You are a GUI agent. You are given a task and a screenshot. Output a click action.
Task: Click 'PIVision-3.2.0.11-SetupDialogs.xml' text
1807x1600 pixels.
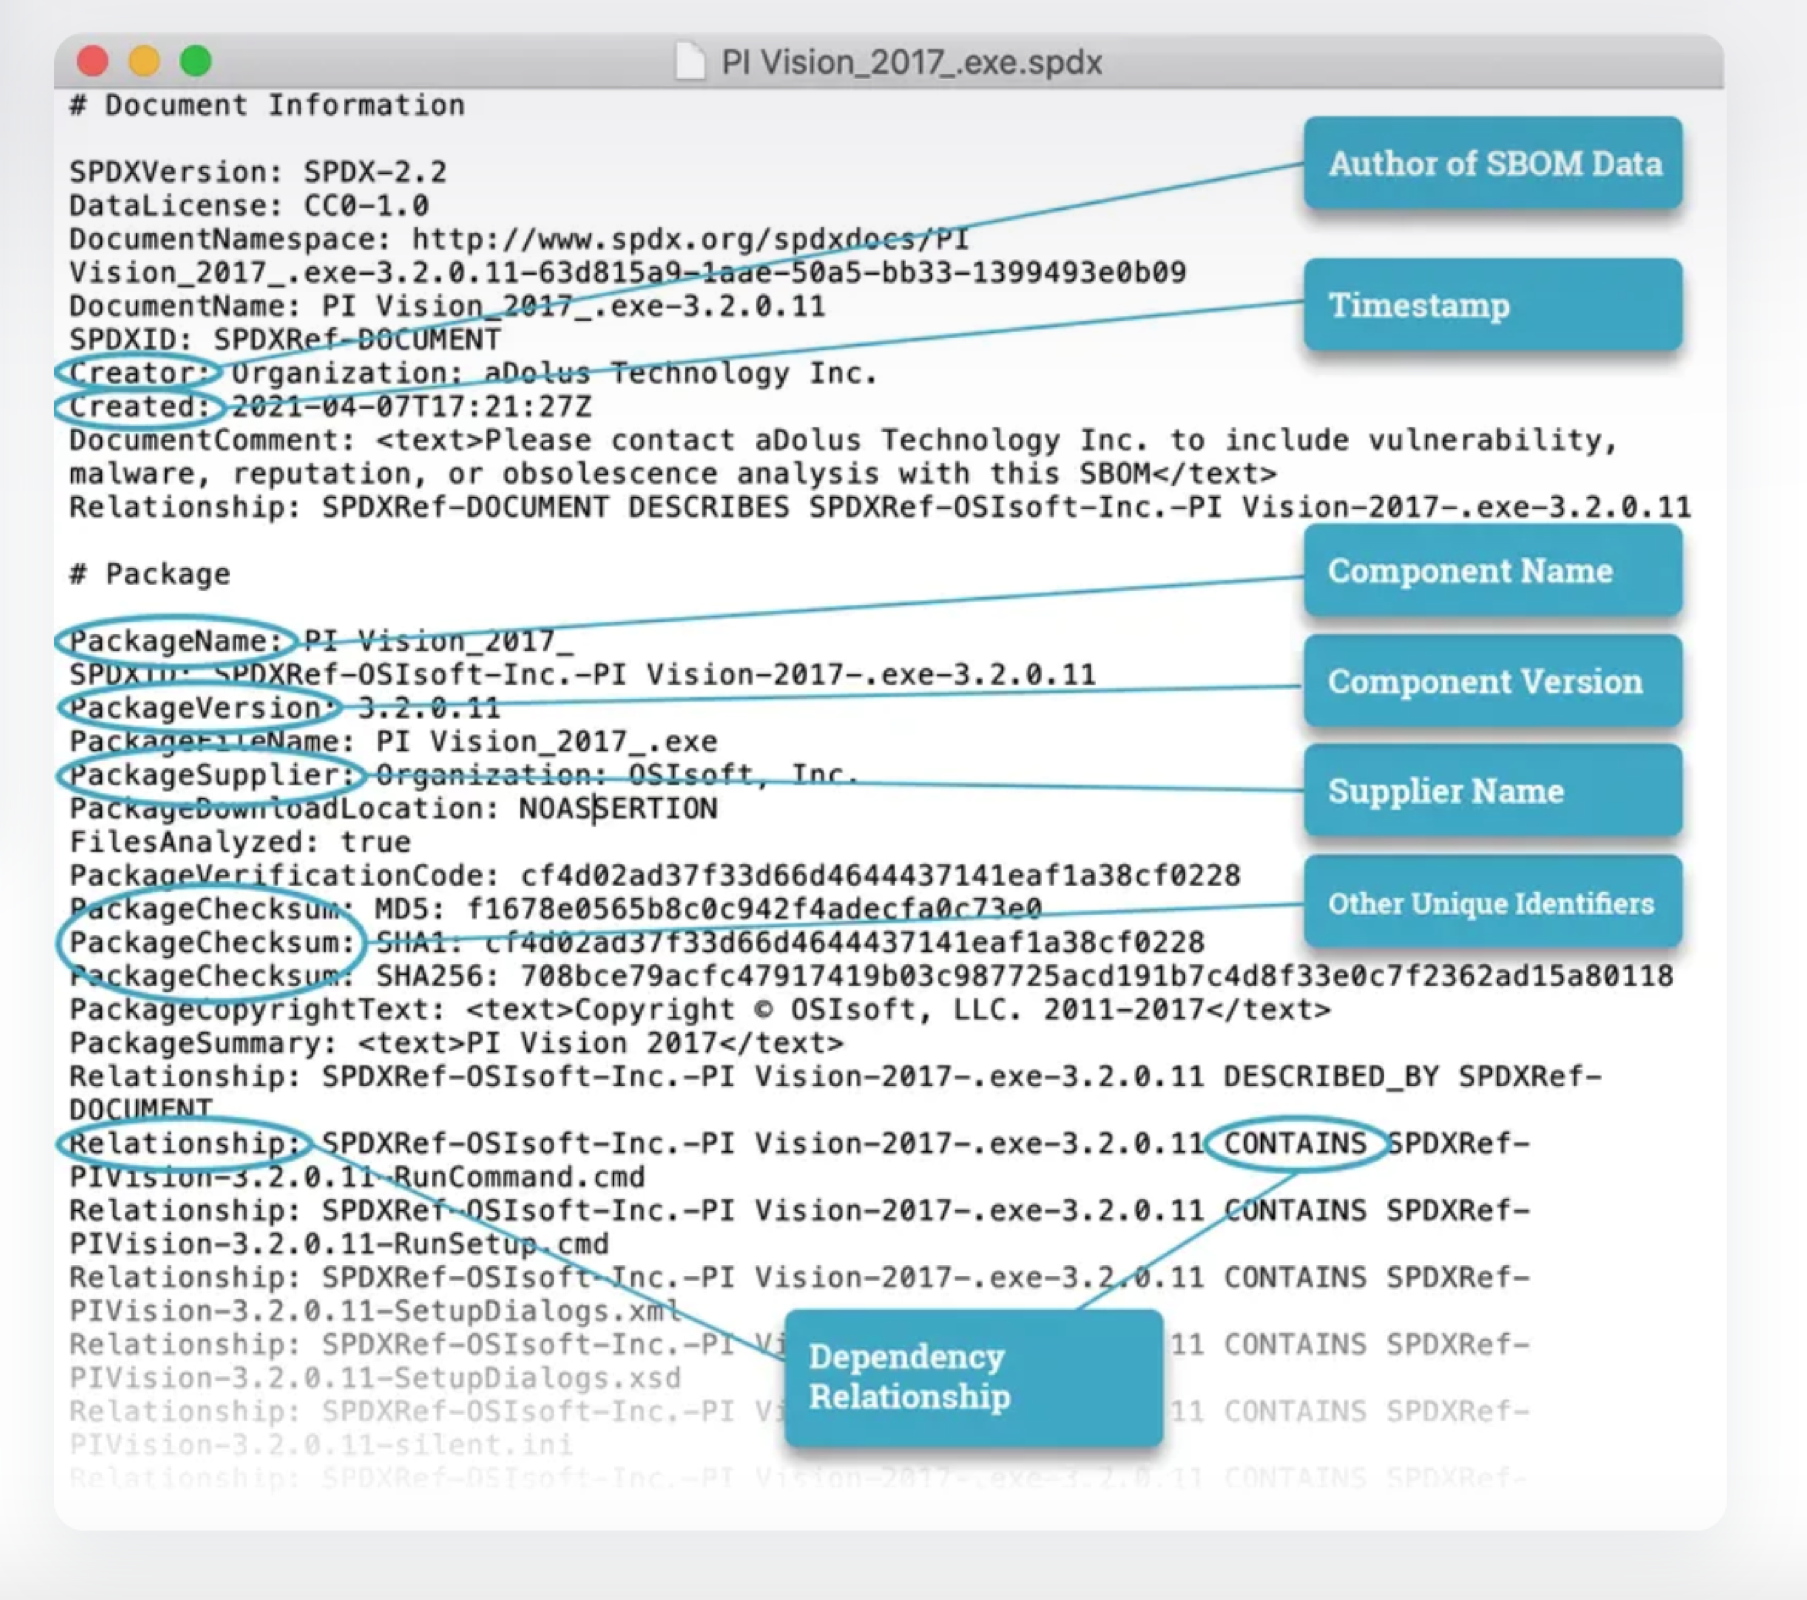pyautogui.click(x=375, y=1311)
